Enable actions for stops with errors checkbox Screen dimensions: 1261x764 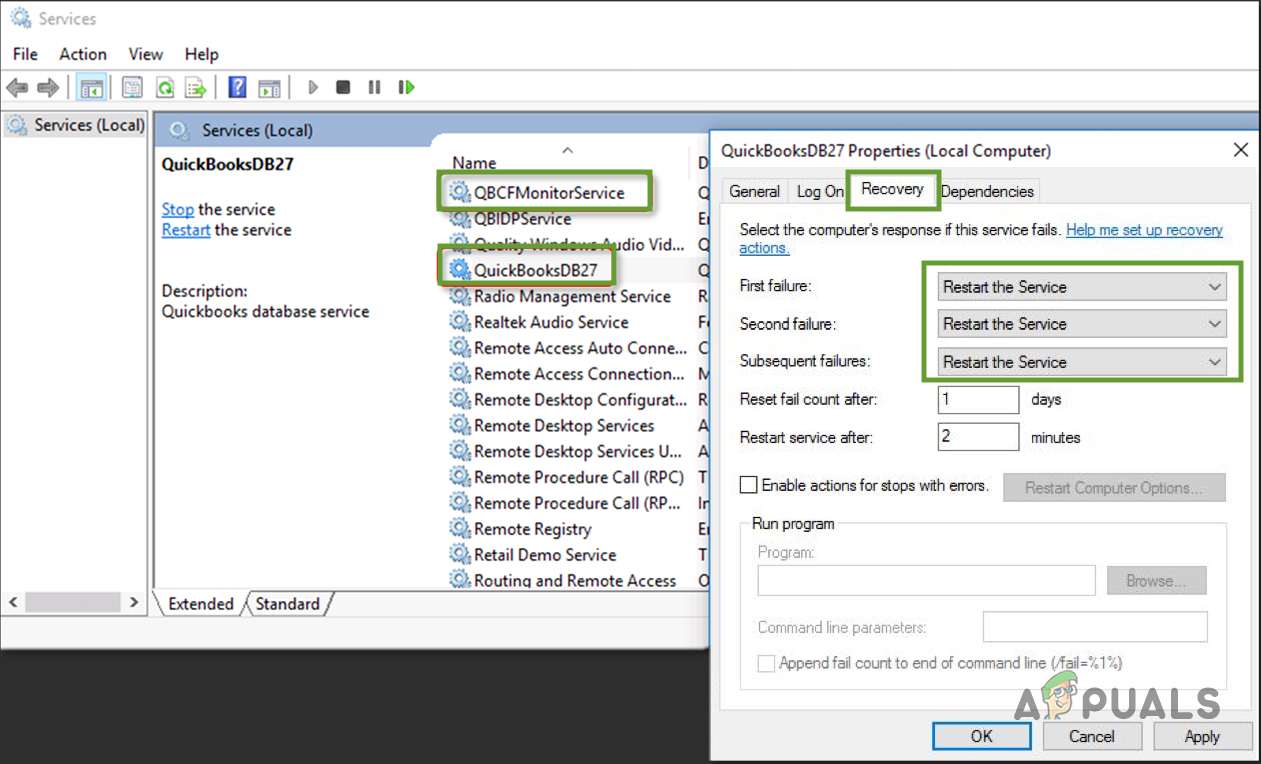coord(748,485)
